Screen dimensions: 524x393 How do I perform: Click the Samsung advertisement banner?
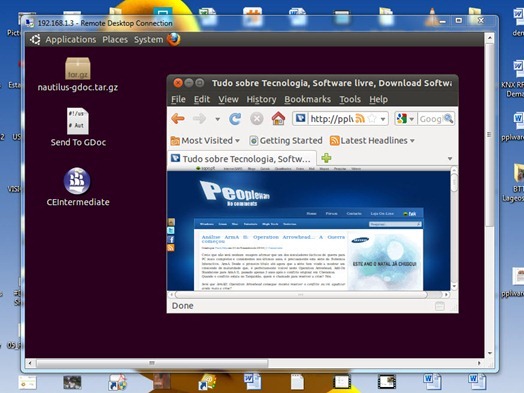coord(385,260)
